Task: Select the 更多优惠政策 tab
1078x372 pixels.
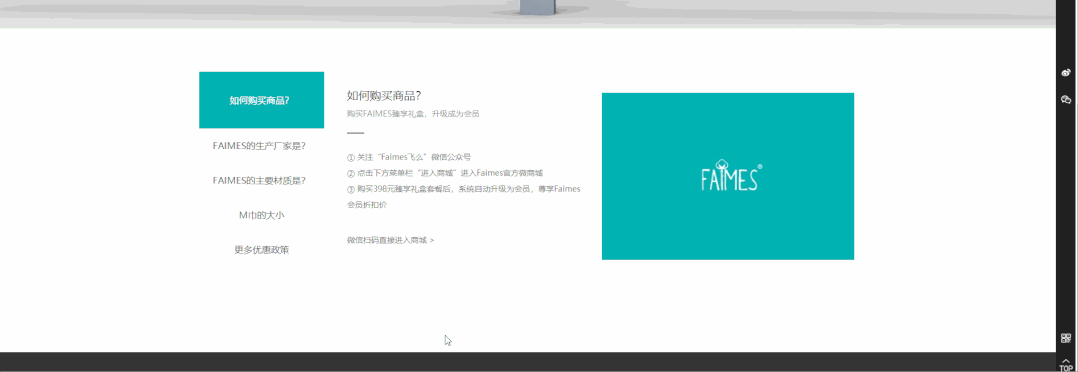Action: [261, 250]
